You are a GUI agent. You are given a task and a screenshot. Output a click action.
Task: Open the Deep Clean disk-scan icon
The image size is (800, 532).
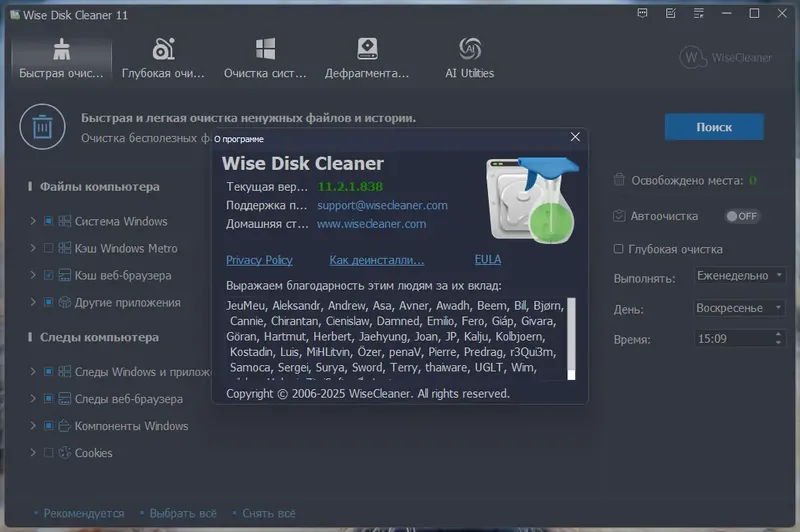(163, 49)
